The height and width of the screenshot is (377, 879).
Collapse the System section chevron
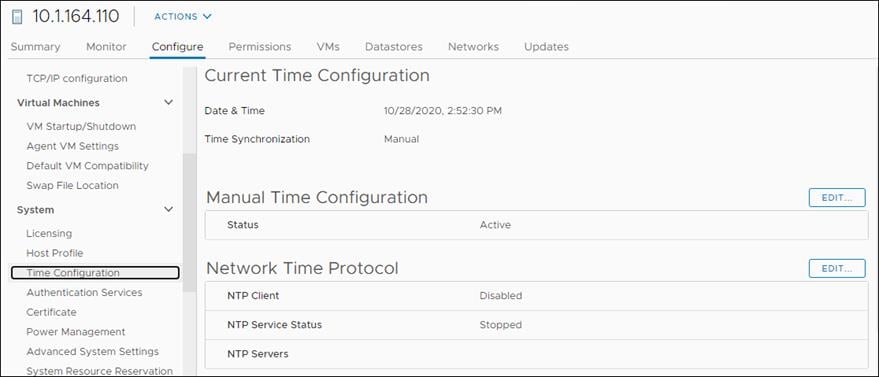coord(168,210)
